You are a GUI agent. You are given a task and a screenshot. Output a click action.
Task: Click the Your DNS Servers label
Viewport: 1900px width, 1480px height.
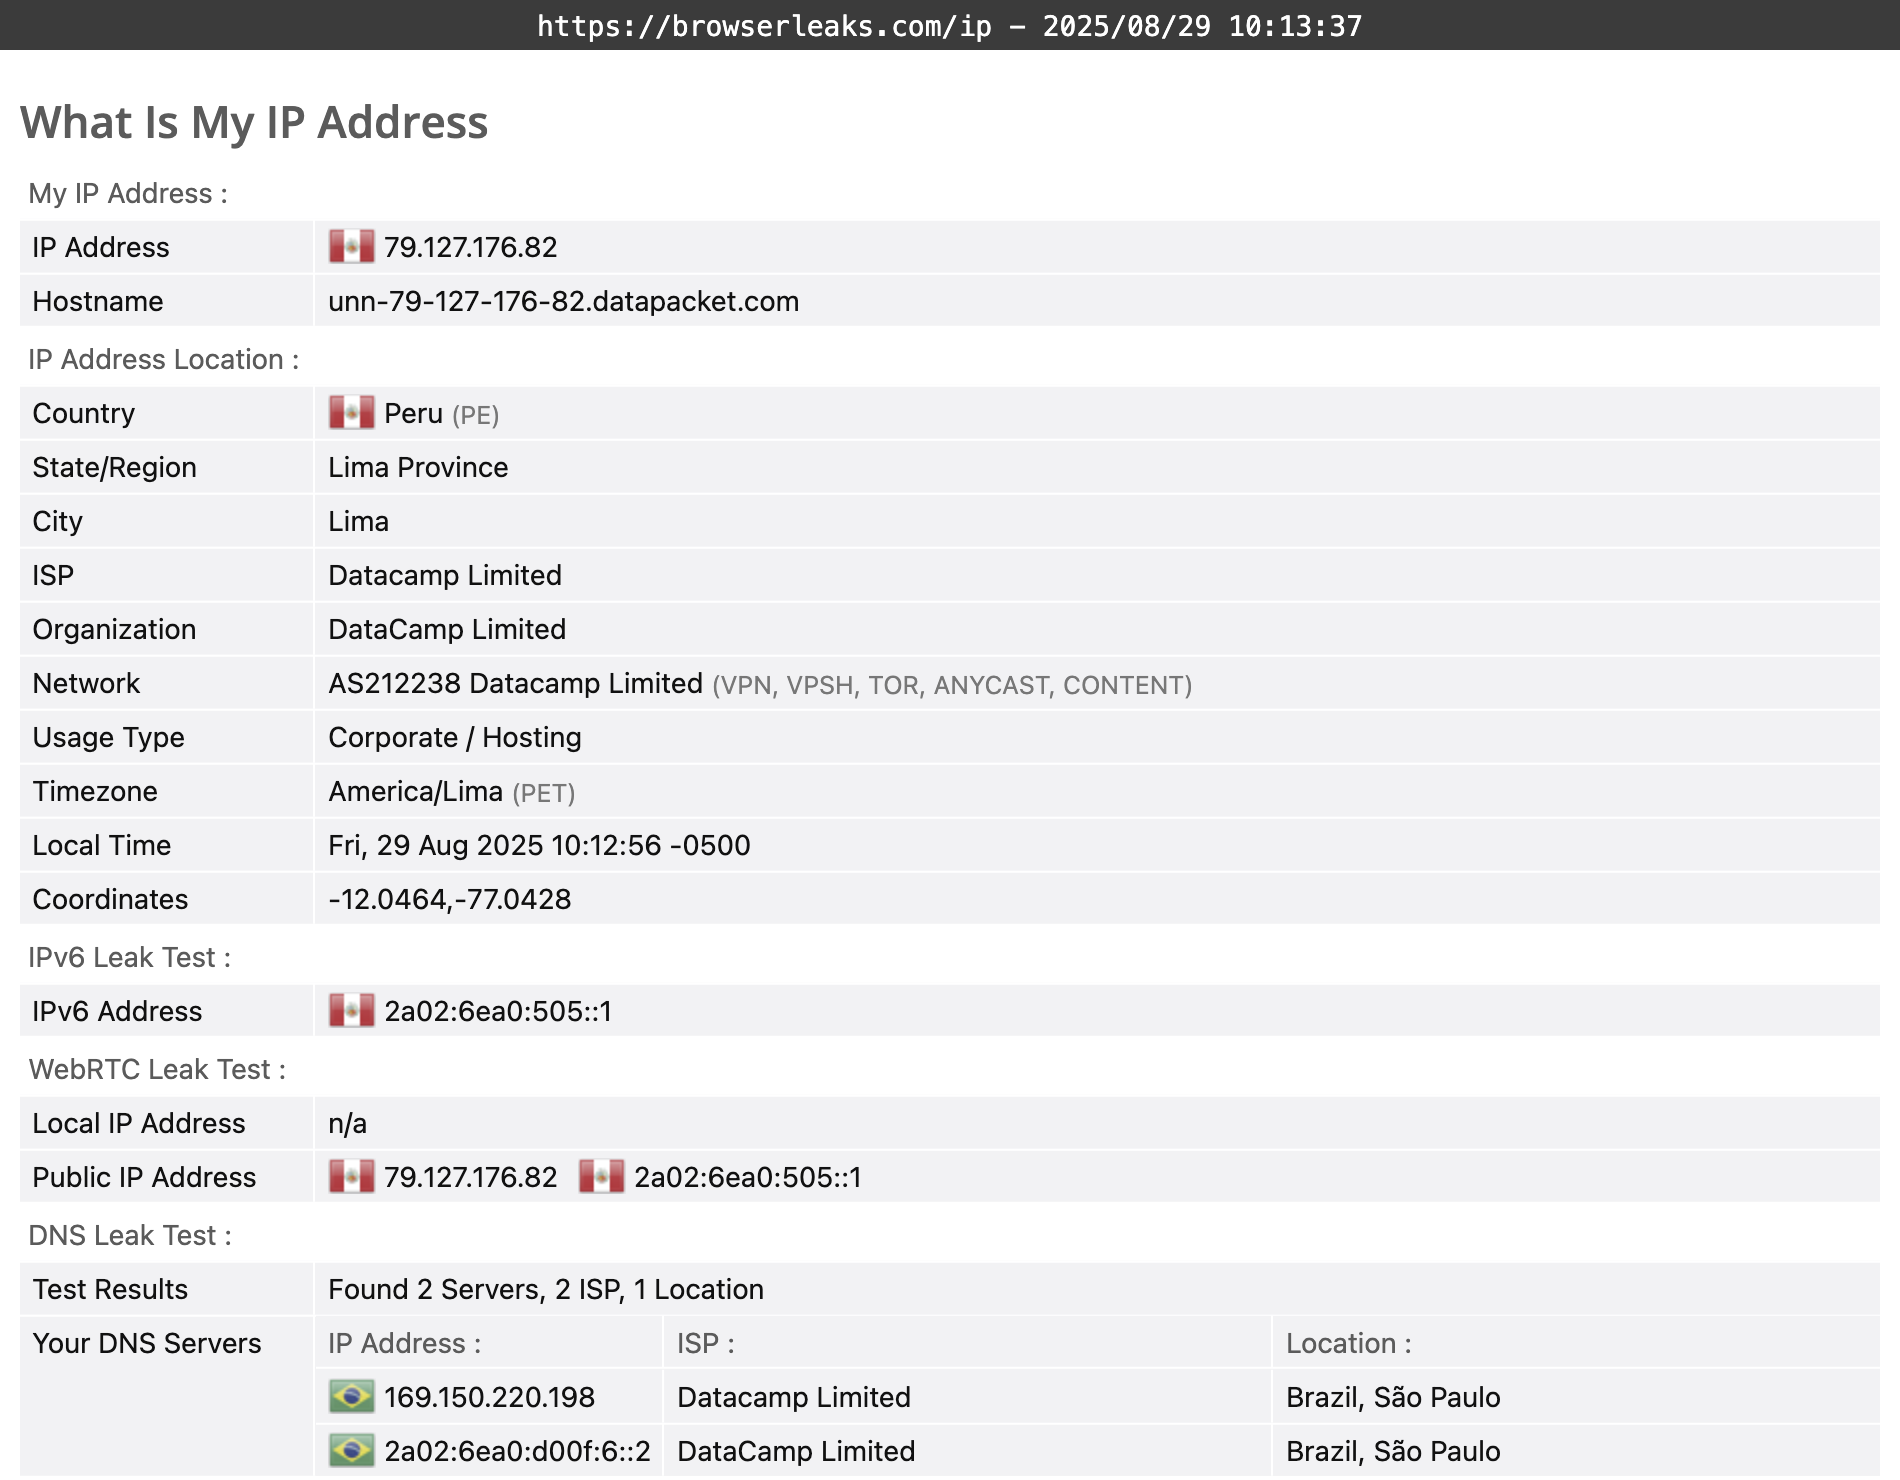click(147, 1343)
